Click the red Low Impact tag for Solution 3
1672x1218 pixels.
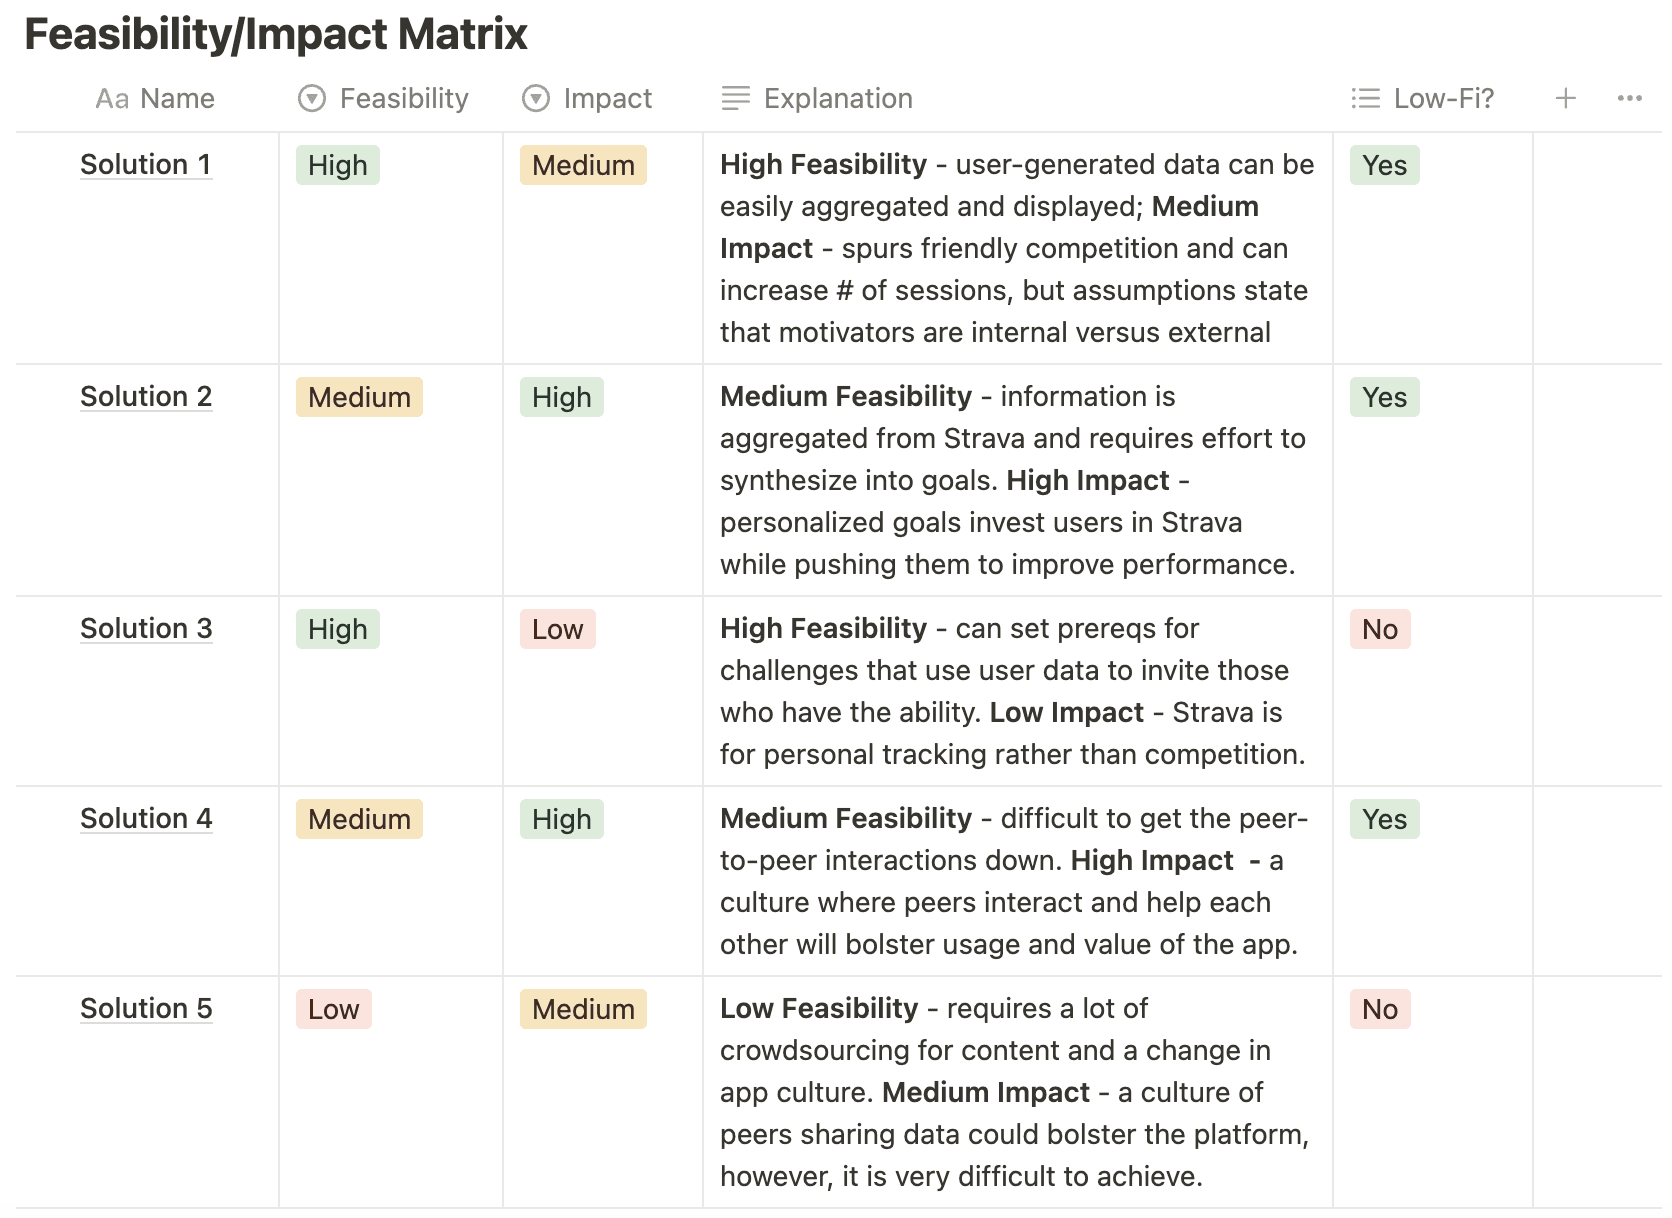pos(557,629)
